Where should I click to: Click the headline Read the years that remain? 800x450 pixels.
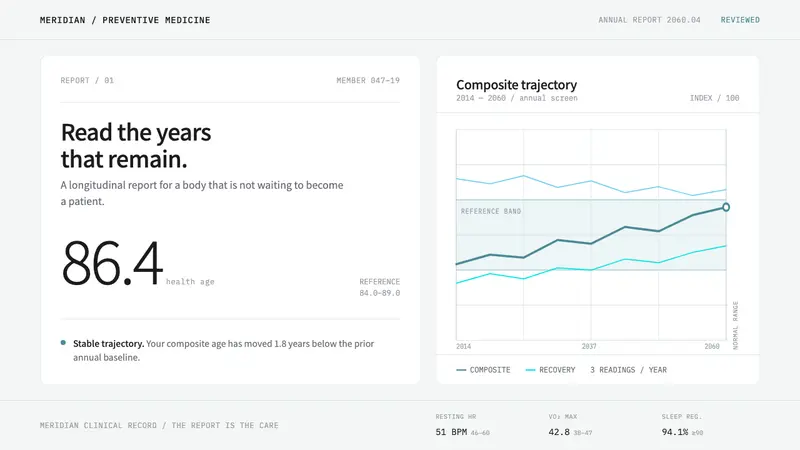tap(136, 146)
